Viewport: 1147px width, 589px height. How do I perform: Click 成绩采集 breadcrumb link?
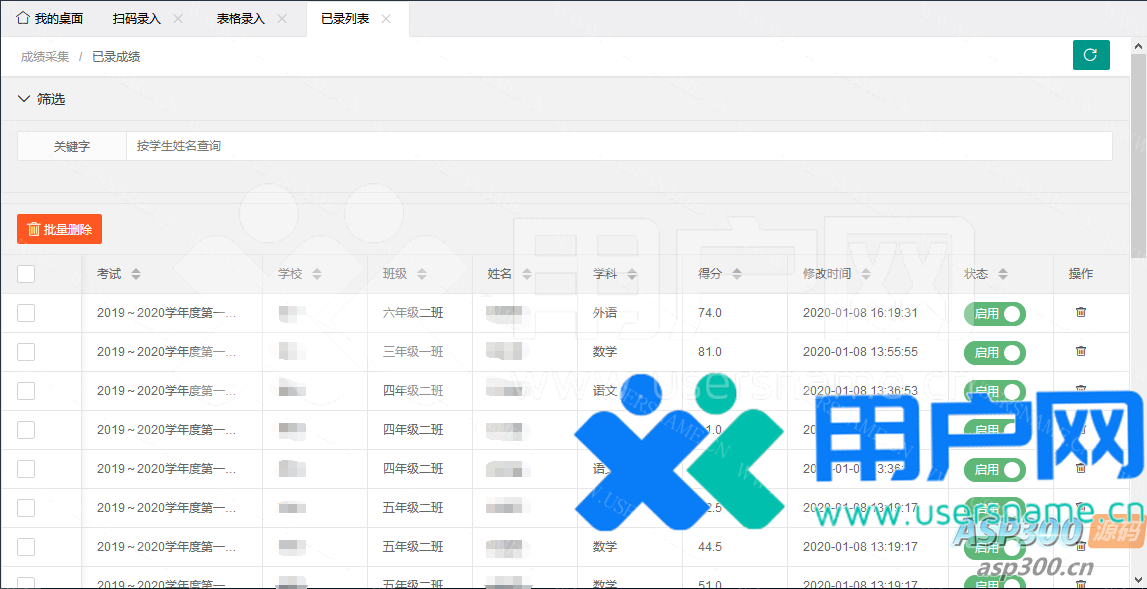pos(45,57)
